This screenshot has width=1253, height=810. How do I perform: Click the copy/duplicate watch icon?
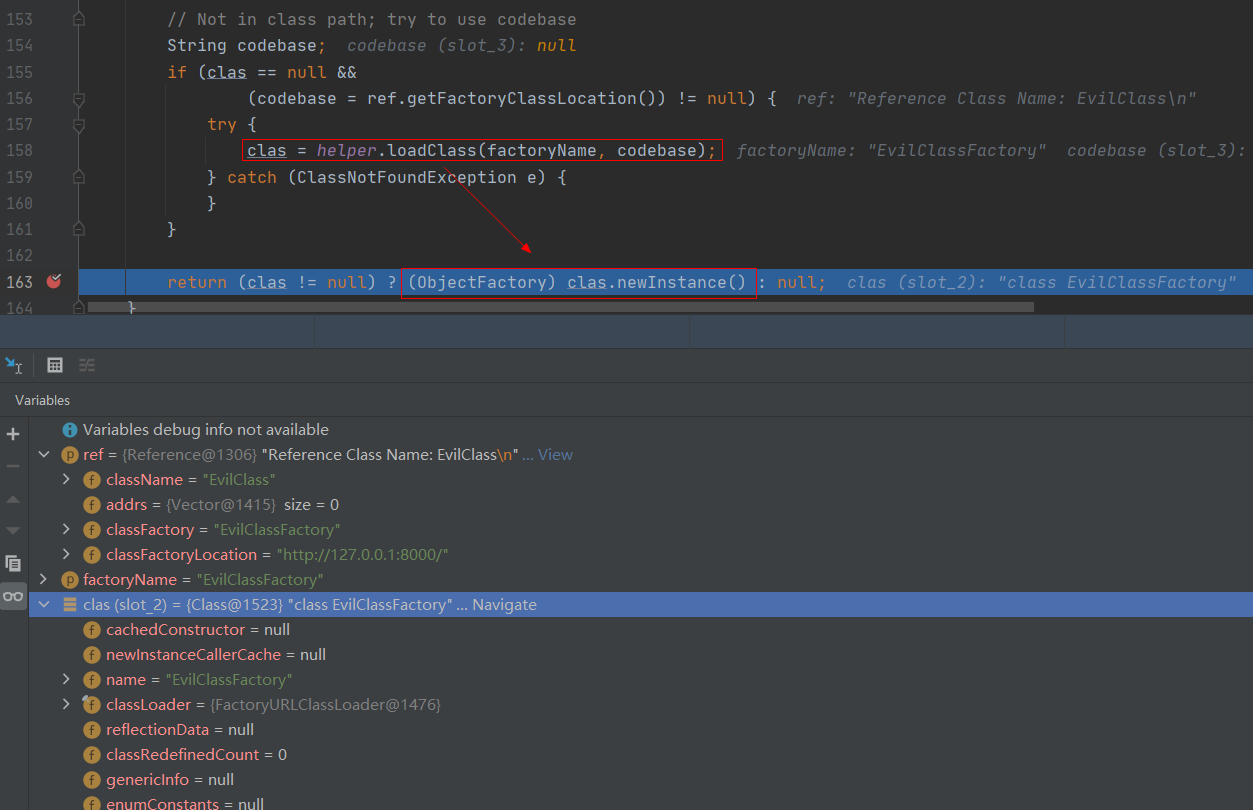[13, 563]
